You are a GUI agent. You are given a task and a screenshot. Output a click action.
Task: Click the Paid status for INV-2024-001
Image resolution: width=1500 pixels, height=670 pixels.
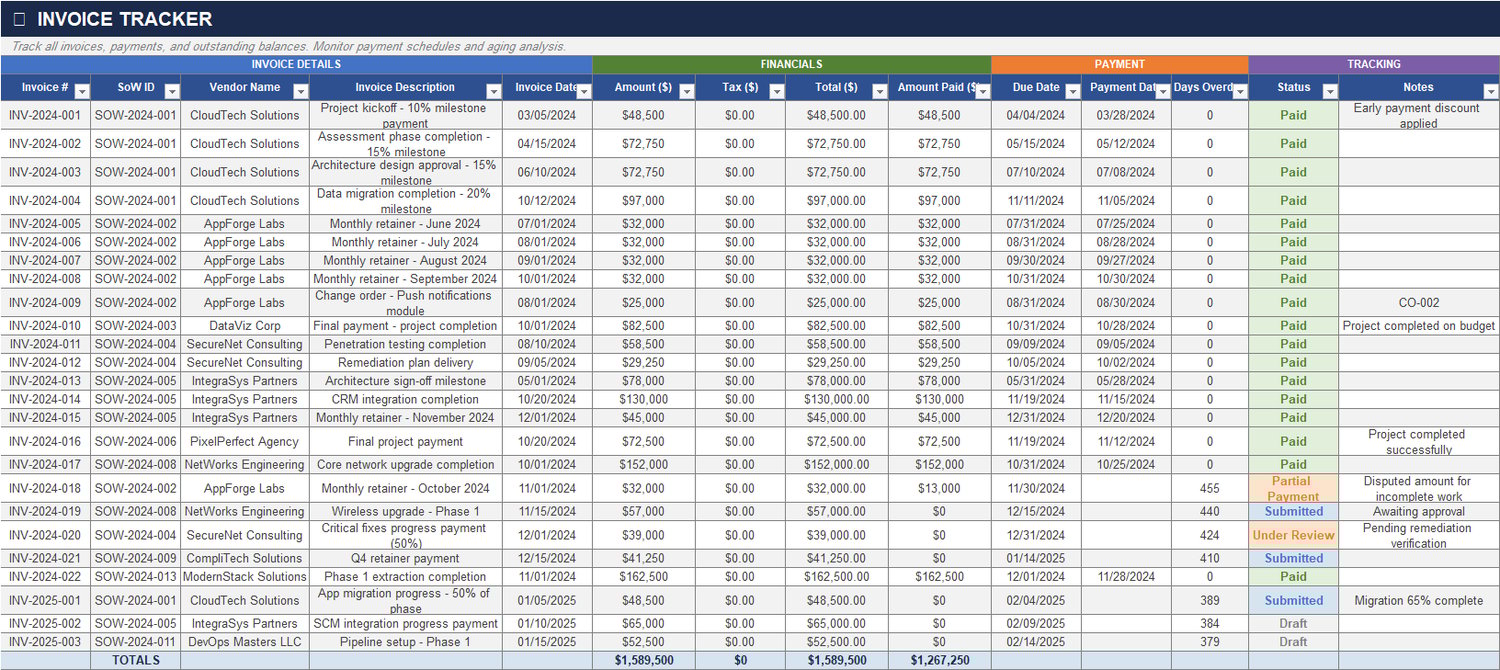tap(1293, 115)
